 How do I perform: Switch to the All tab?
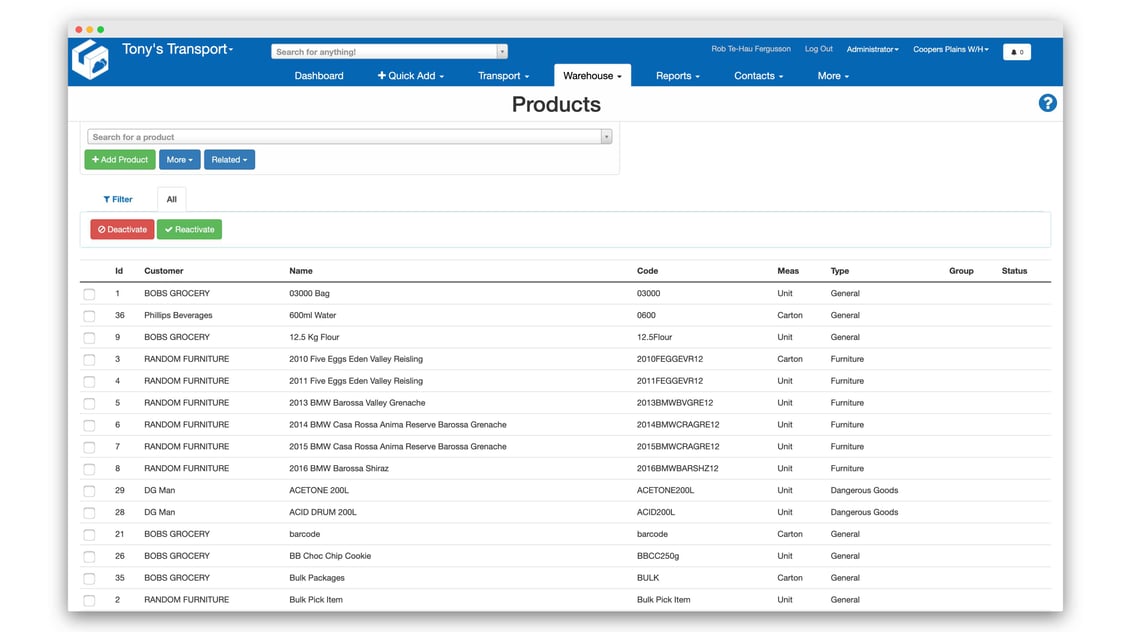click(x=171, y=199)
